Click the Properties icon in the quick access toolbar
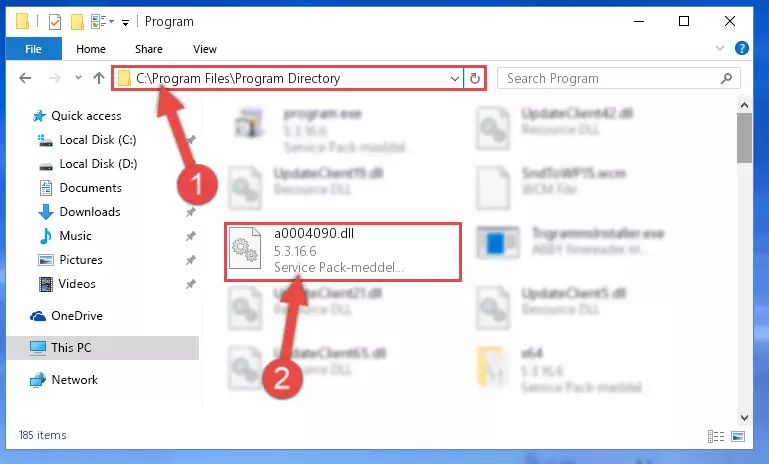 pyautogui.click(x=54, y=22)
